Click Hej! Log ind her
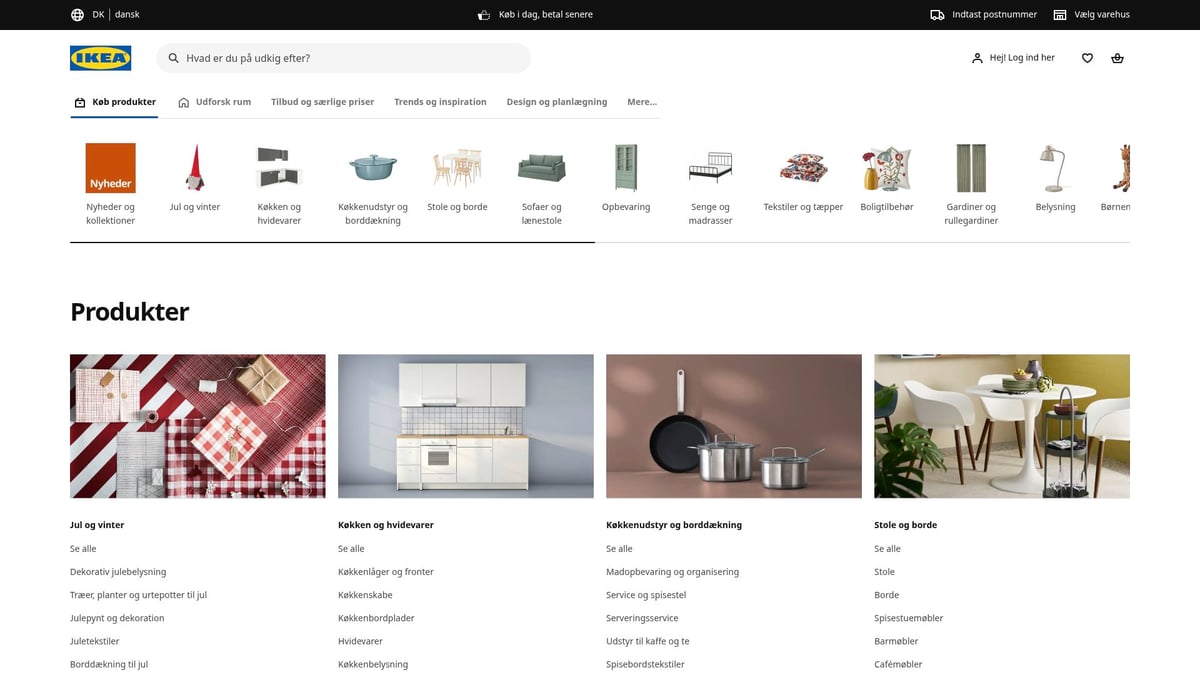The width and height of the screenshot is (1200, 675). tap(1021, 58)
